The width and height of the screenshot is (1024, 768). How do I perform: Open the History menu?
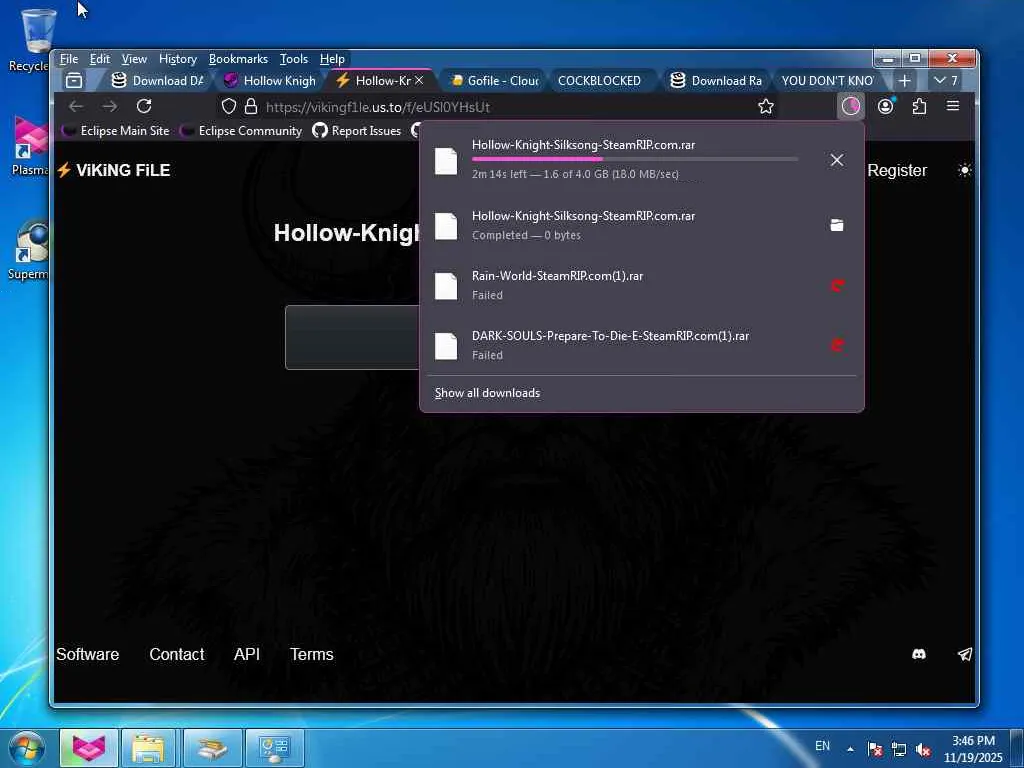(x=178, y=59)
